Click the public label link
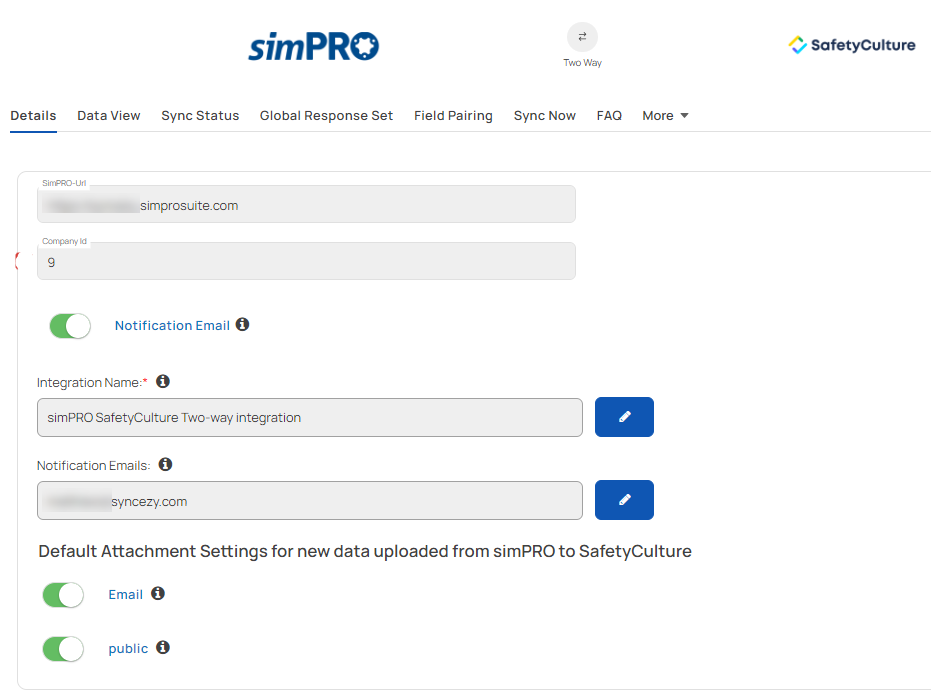The width and height of the screenshot is (931, 690). pos(128,648)
